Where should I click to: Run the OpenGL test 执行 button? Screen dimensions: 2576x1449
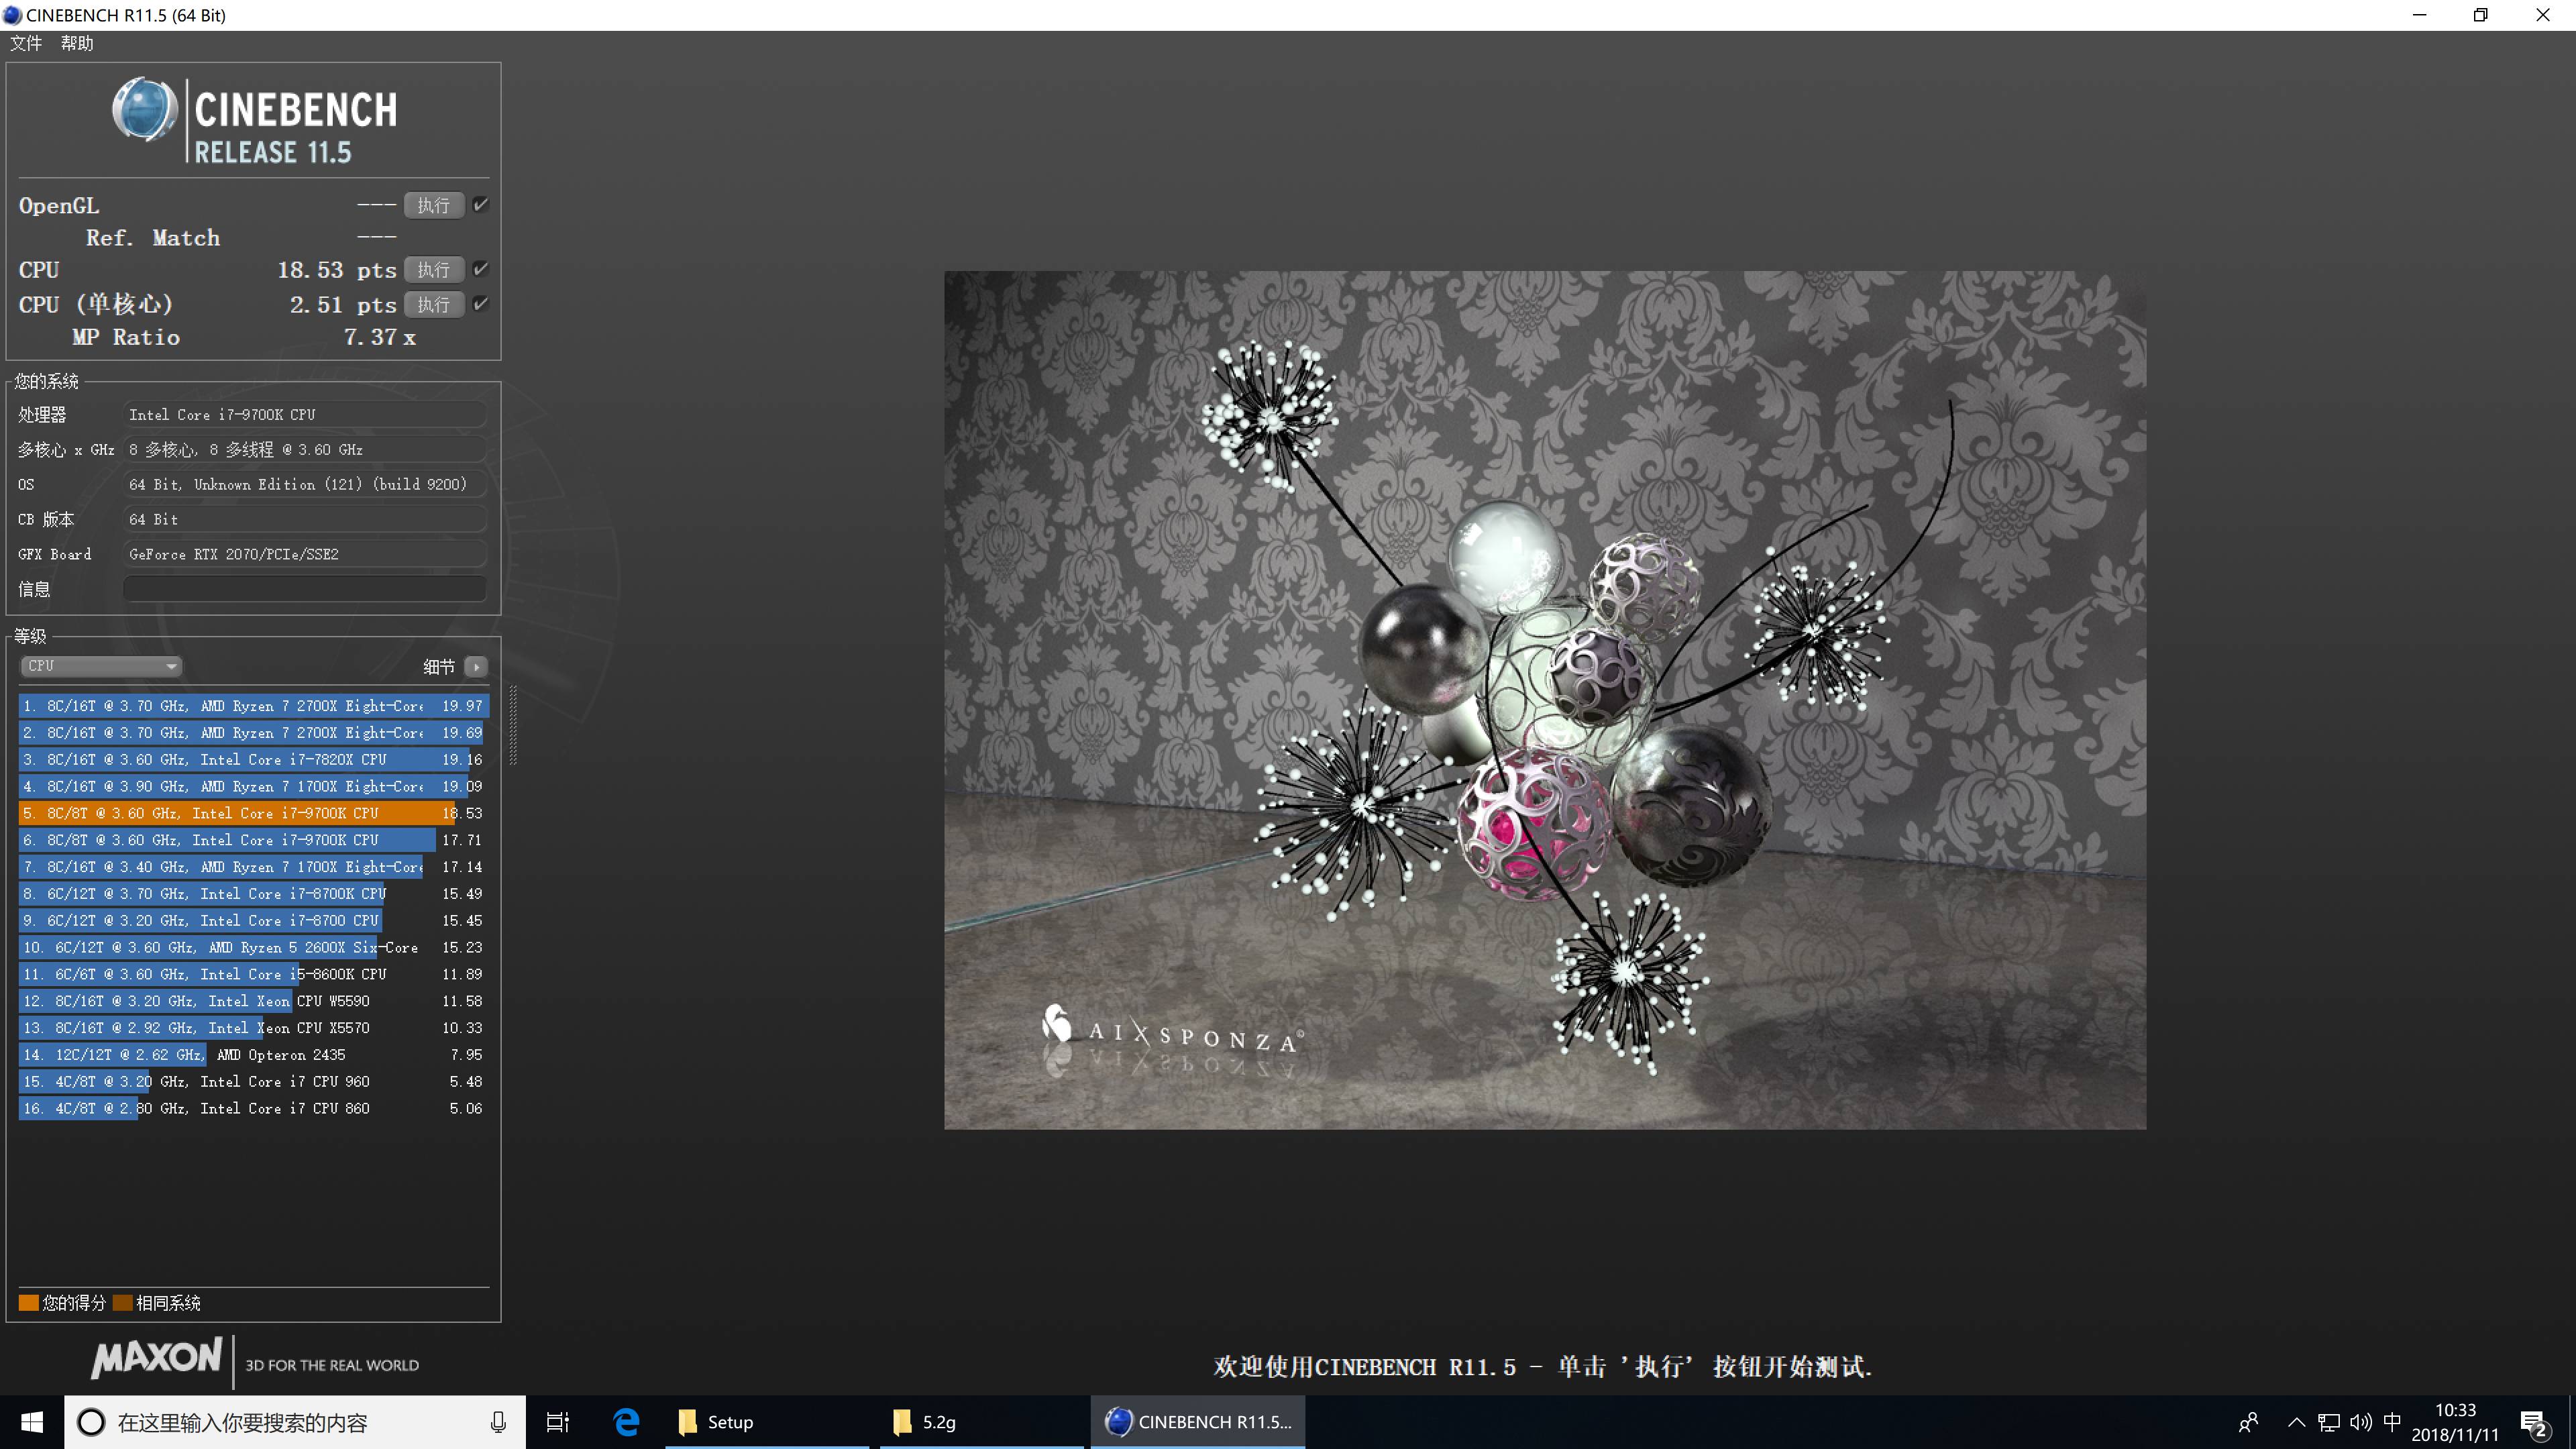point(433,205)
